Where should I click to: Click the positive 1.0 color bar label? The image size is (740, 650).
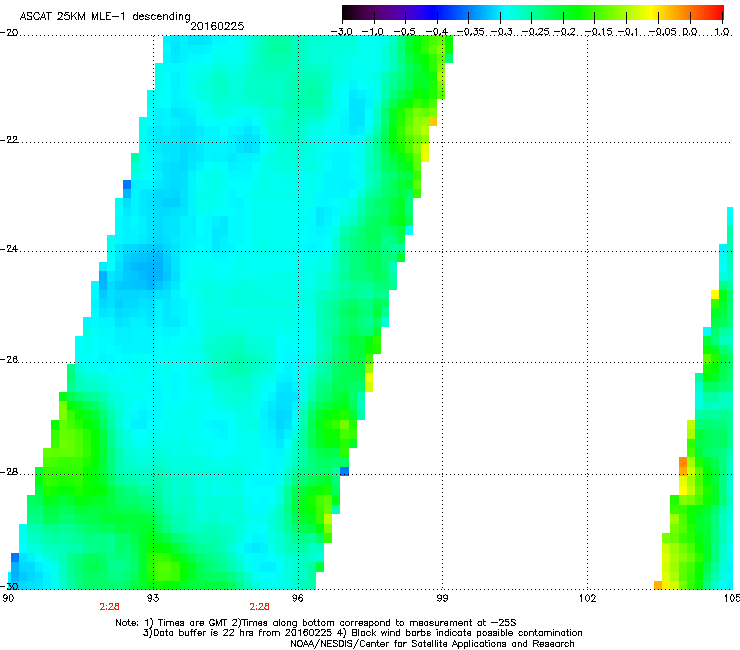click(x=722, y=32)
